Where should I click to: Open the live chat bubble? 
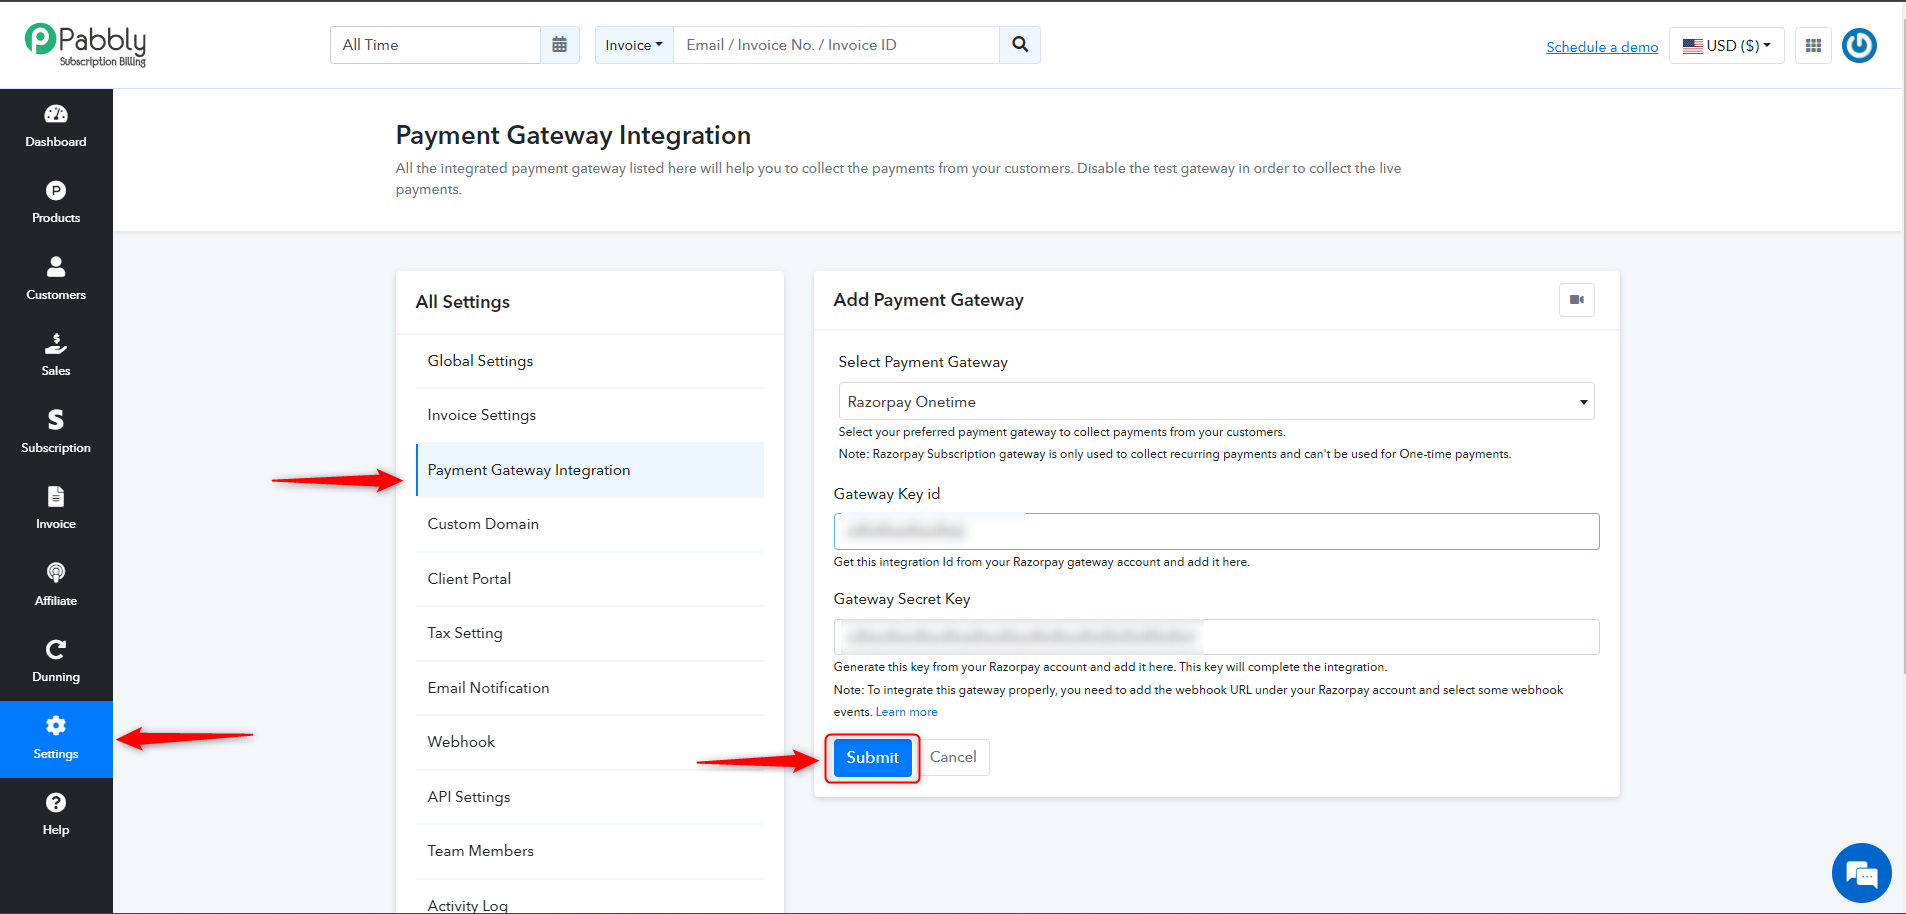tap(1861, 873)
